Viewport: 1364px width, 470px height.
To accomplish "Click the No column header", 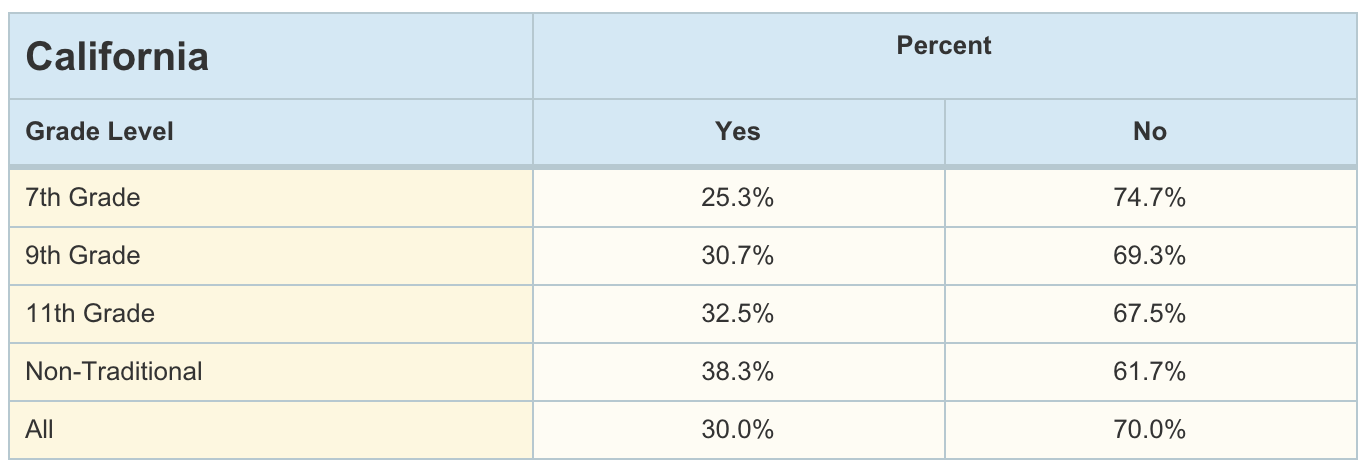I will (1150, 131).
